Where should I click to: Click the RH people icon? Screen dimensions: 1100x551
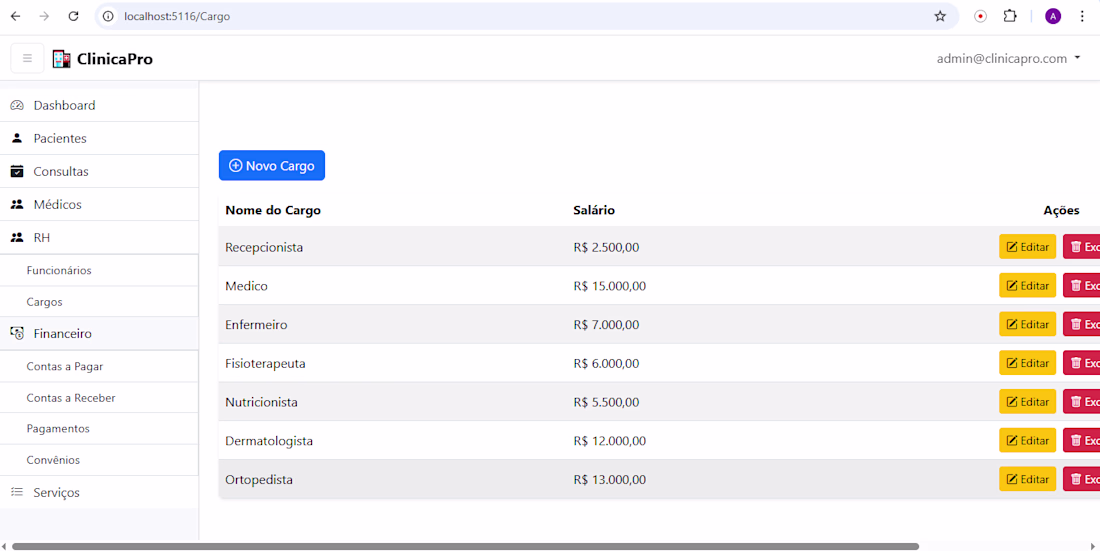click(x=18, y=238)
